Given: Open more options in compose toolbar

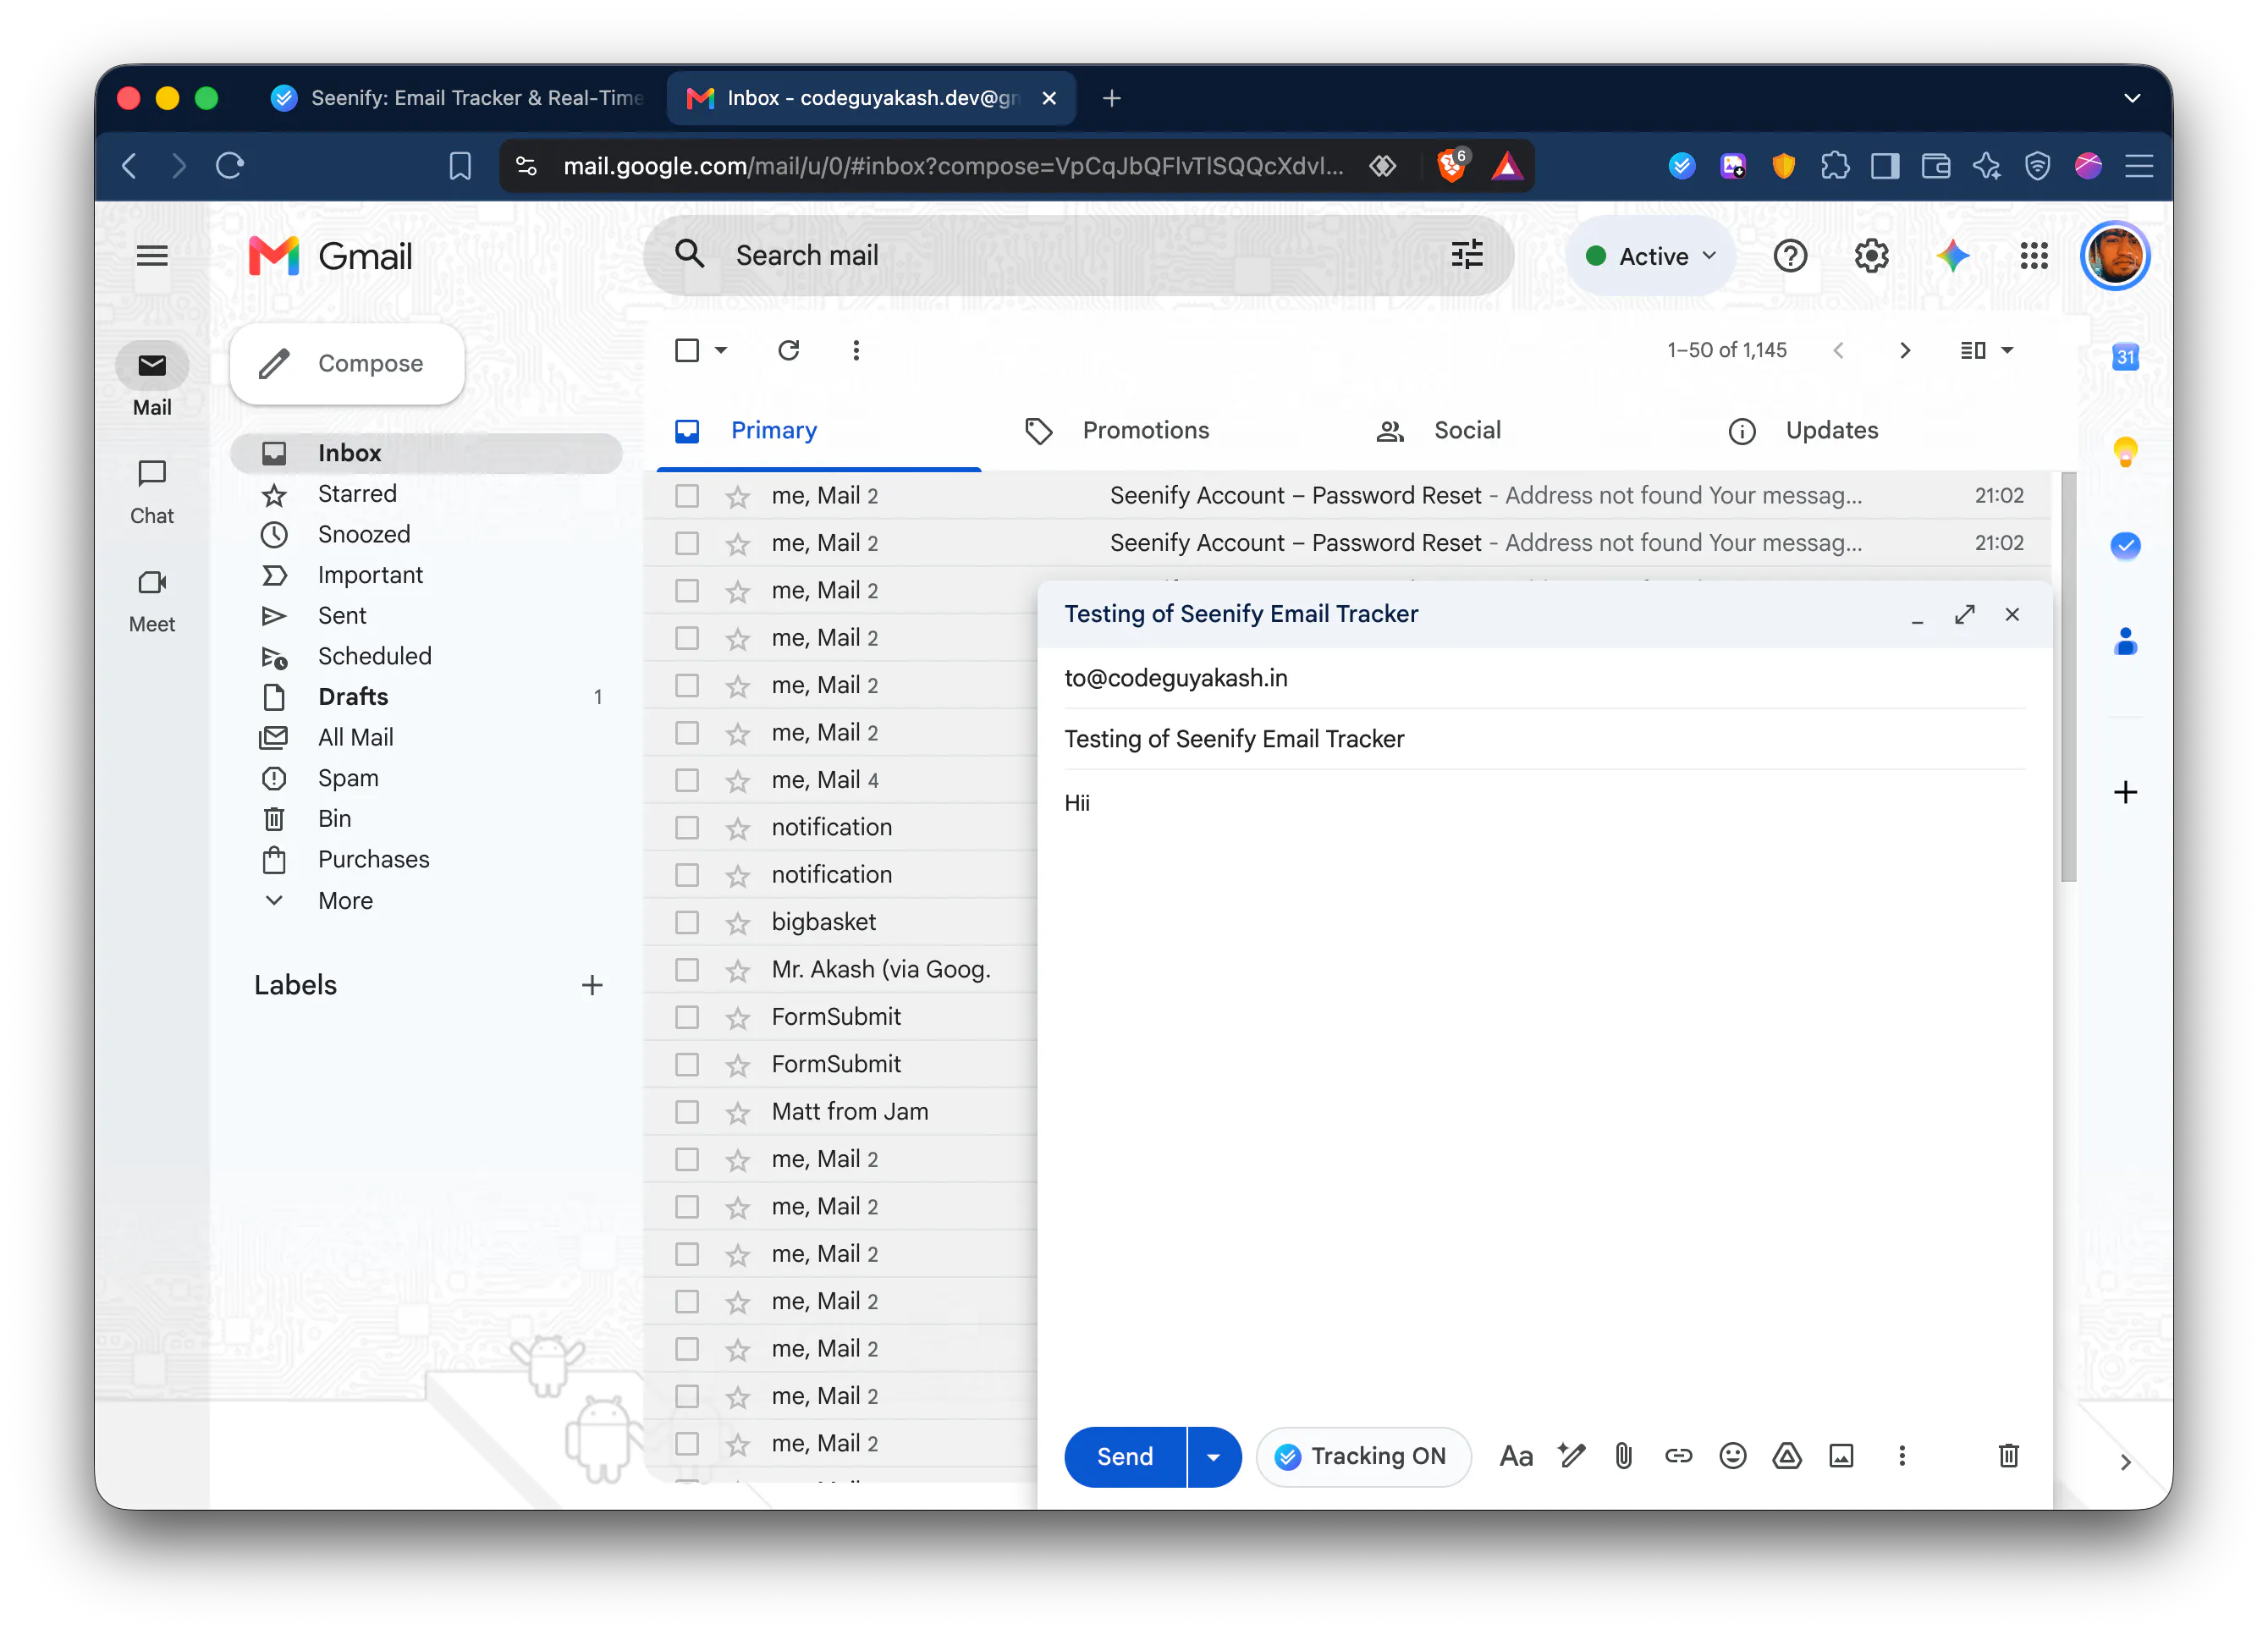Looking at the screenshot, I should point(1901,1456).
